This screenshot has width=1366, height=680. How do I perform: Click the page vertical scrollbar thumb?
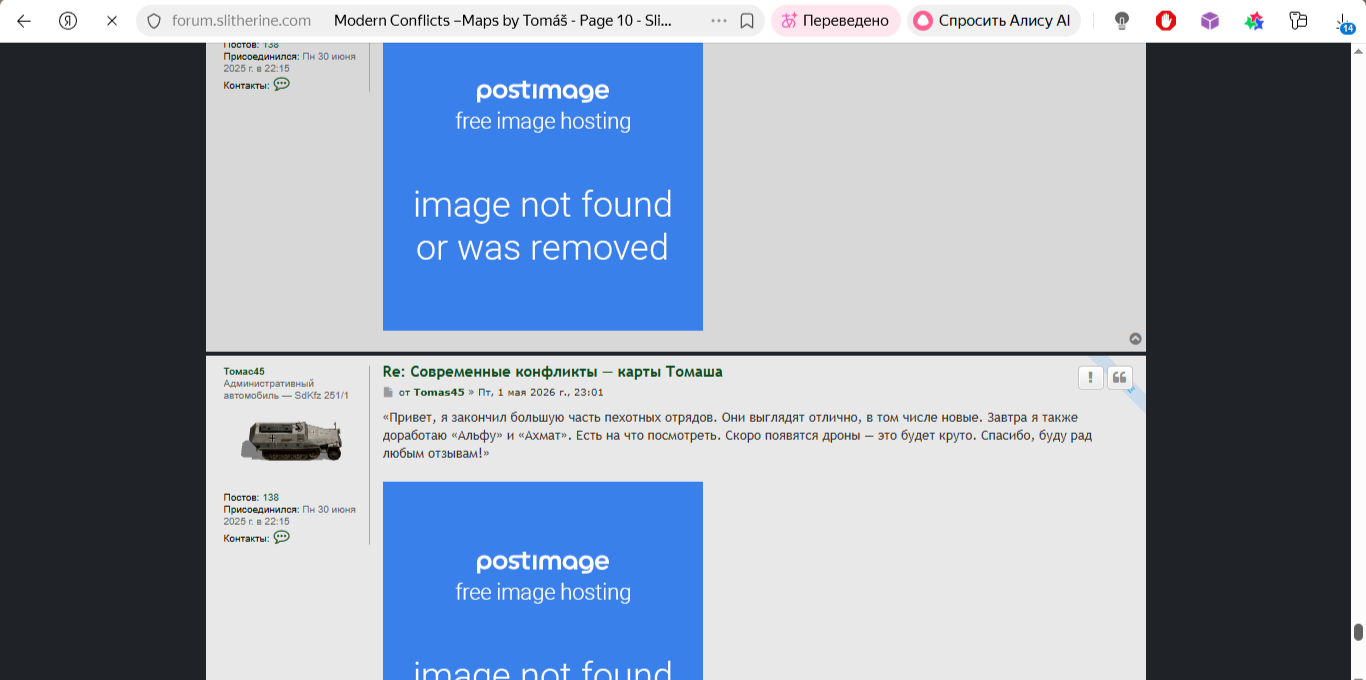pos(1358,632)
